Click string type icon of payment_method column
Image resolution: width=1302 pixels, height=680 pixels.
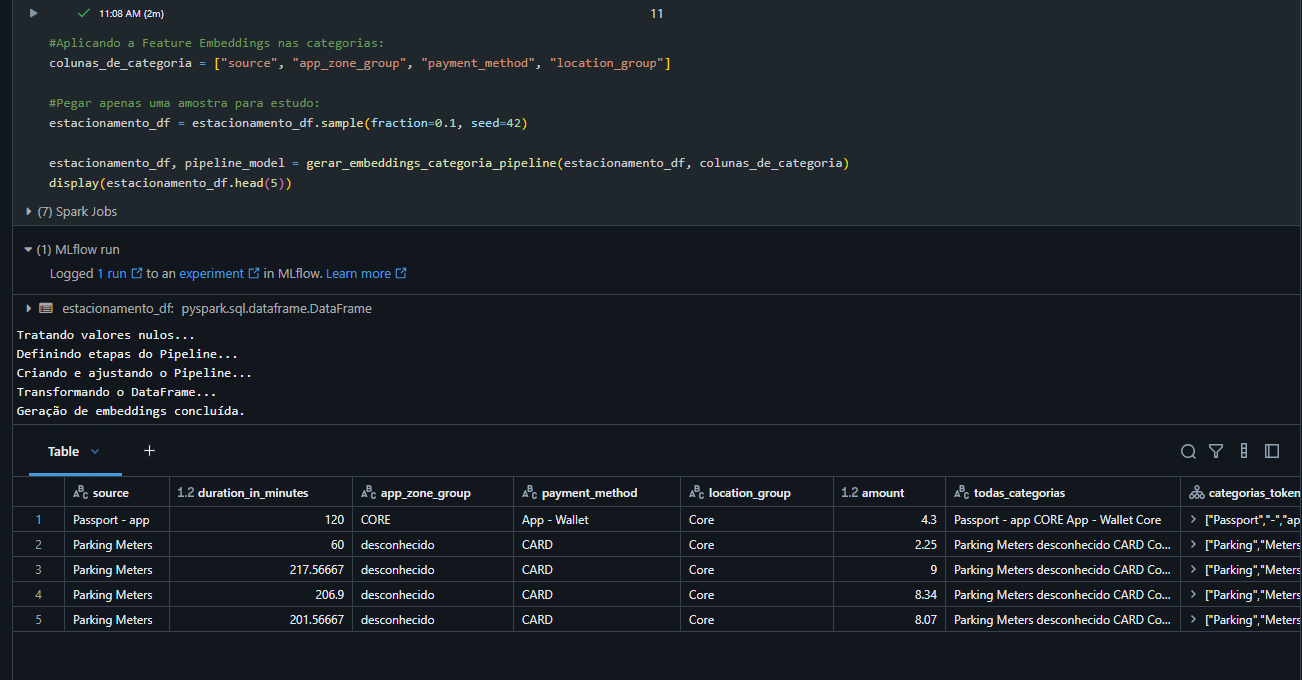pos(529,492)
